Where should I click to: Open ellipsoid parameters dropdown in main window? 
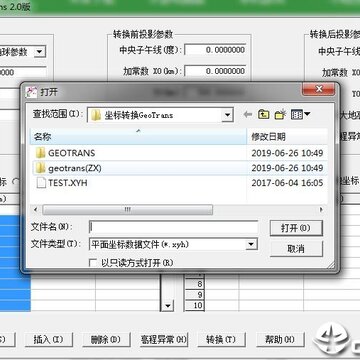[x=39, y=52]
